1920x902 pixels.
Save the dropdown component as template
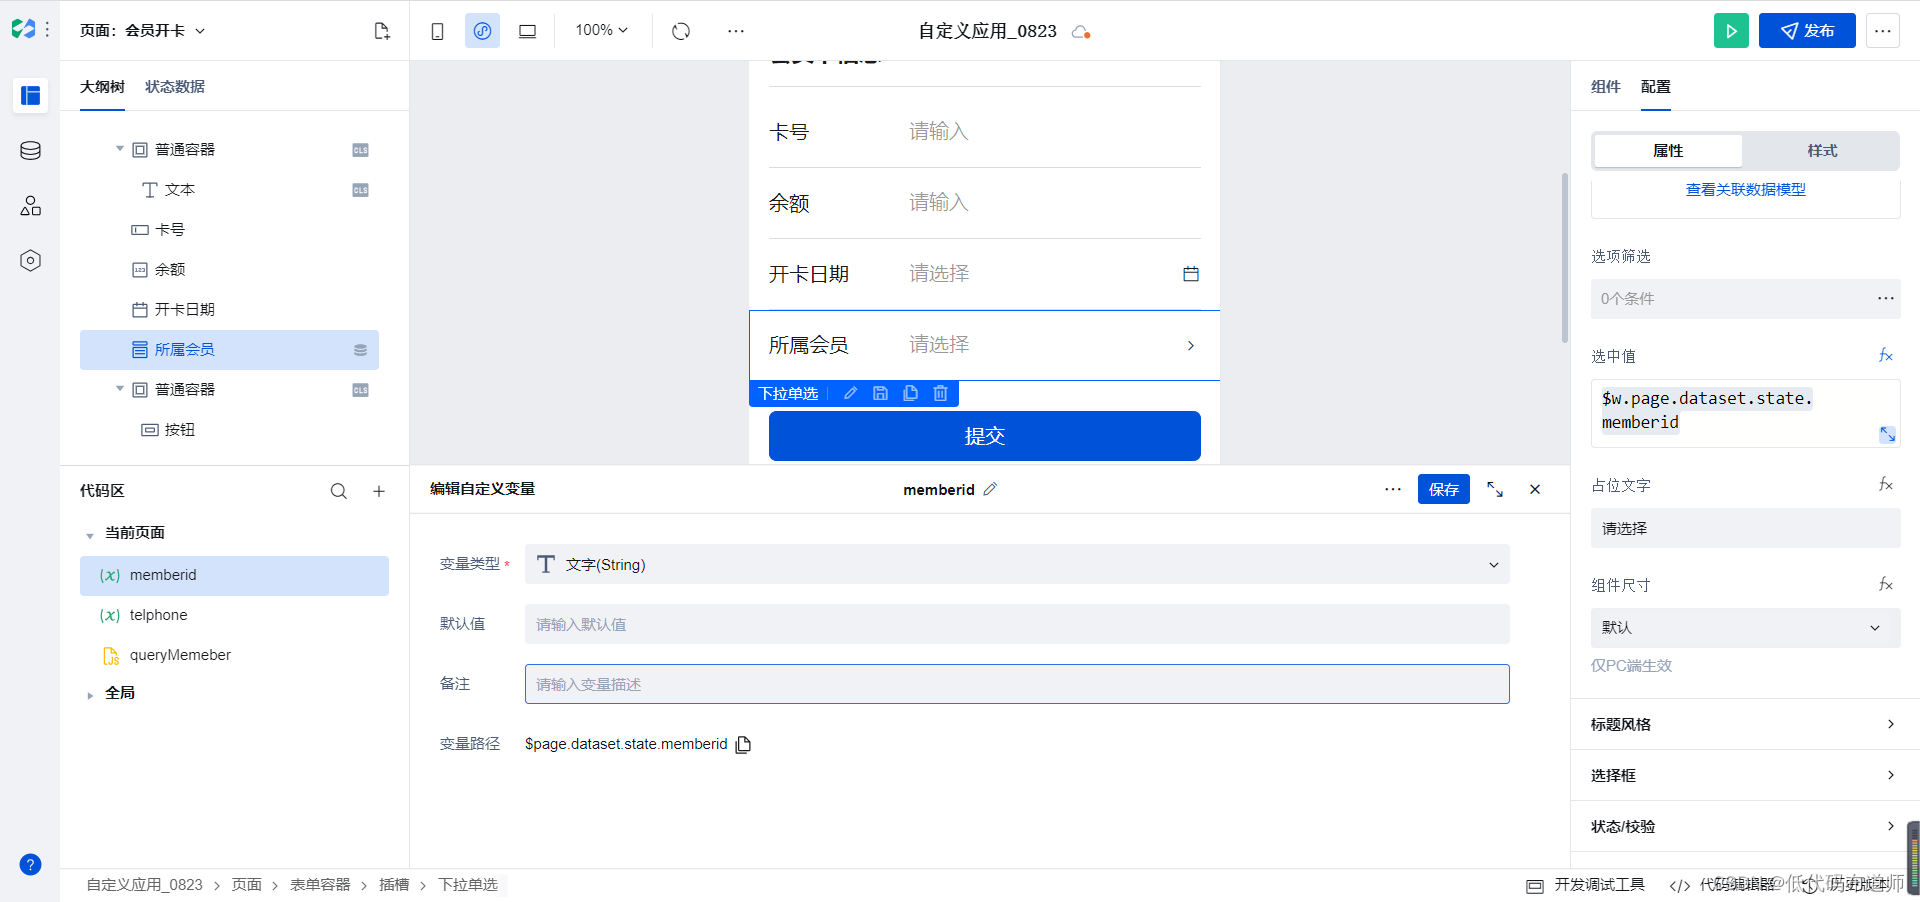coord(880,393)
